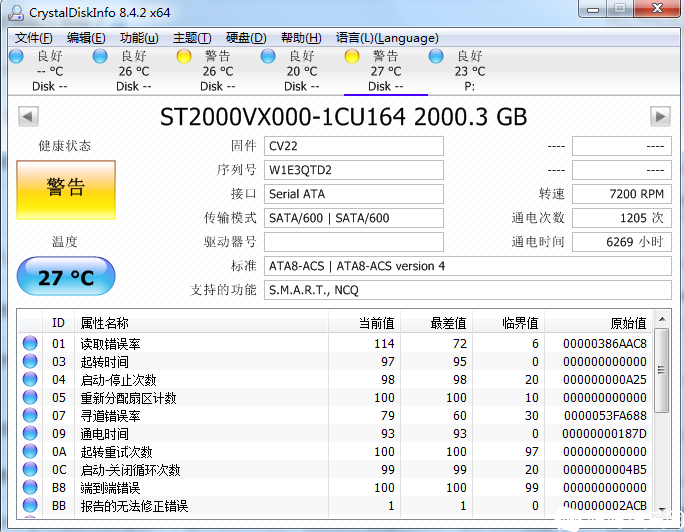Click the attribute list scrollbar thumb
Image resolution: width=684 pixels, height=532 pixels.
point(662,370)
